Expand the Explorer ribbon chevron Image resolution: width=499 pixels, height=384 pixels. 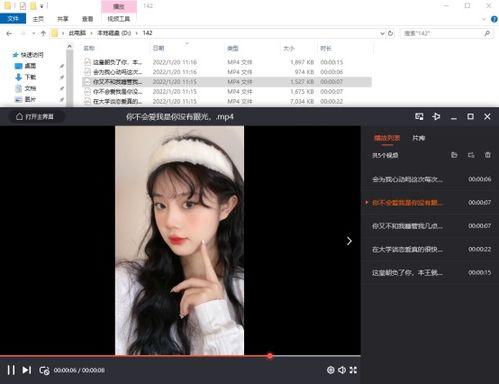(x=484, y=19)
